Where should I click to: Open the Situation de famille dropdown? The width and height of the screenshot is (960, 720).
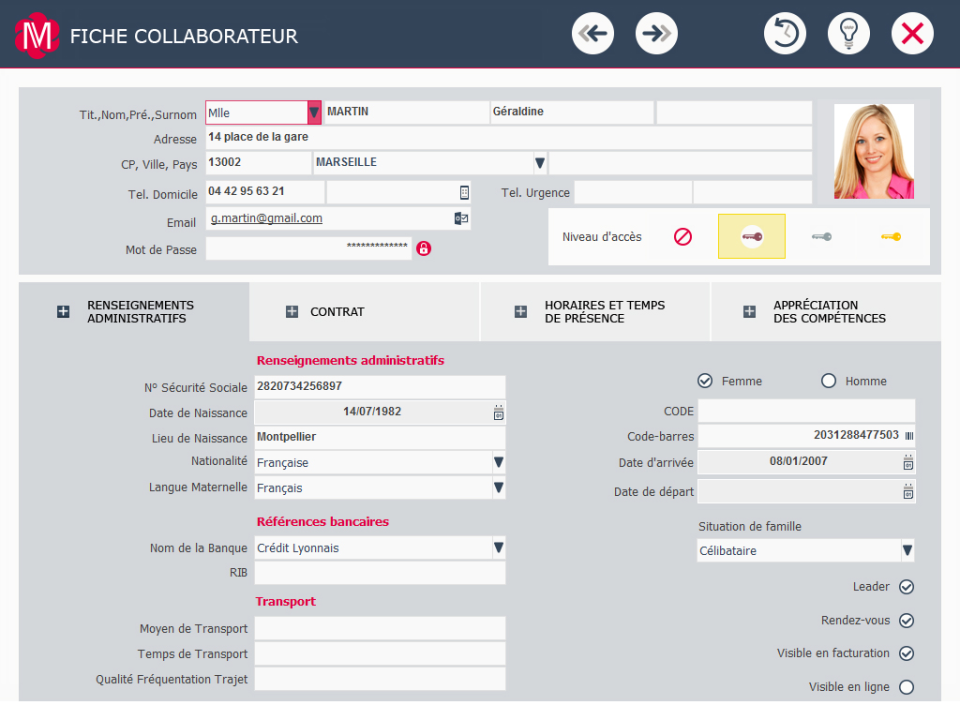[907, 551]
